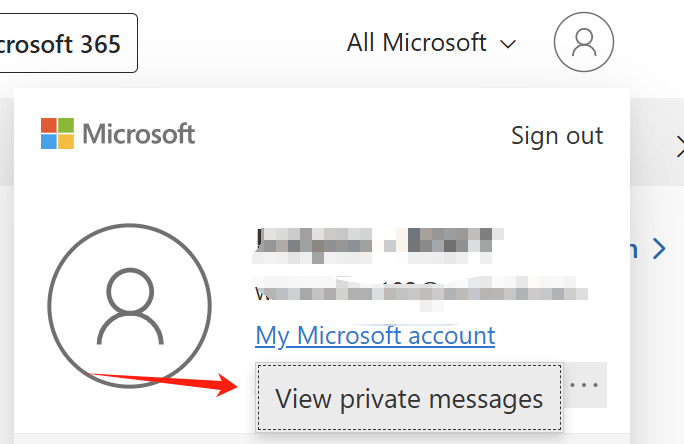Select the large profile picture placeholder
Screen dimensions: 684x444
(x=130, y=306)
